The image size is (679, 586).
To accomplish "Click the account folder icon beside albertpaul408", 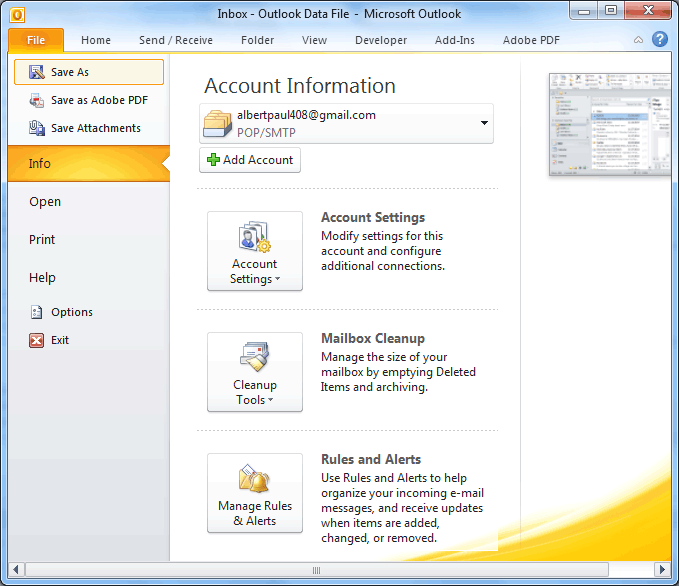I will point(218,123).
